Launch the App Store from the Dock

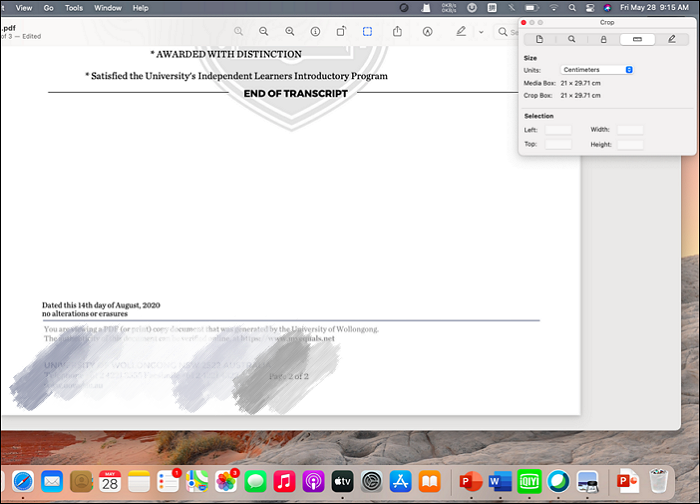[401, 482]
